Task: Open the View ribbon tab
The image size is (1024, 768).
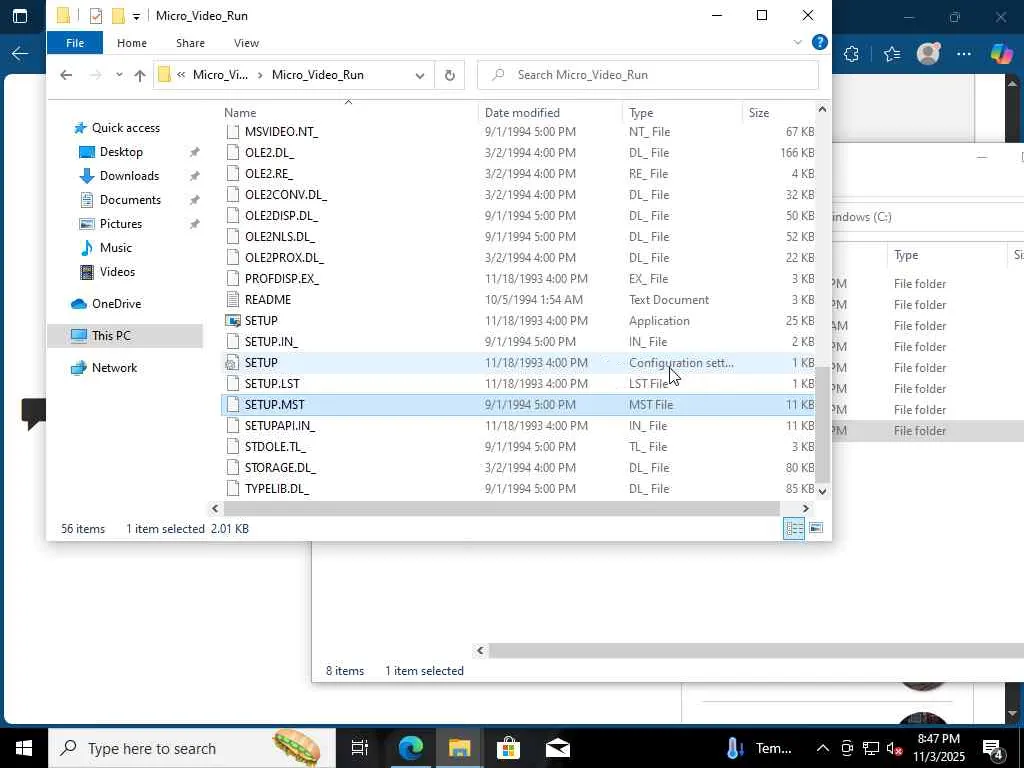Action: point(246,43)
